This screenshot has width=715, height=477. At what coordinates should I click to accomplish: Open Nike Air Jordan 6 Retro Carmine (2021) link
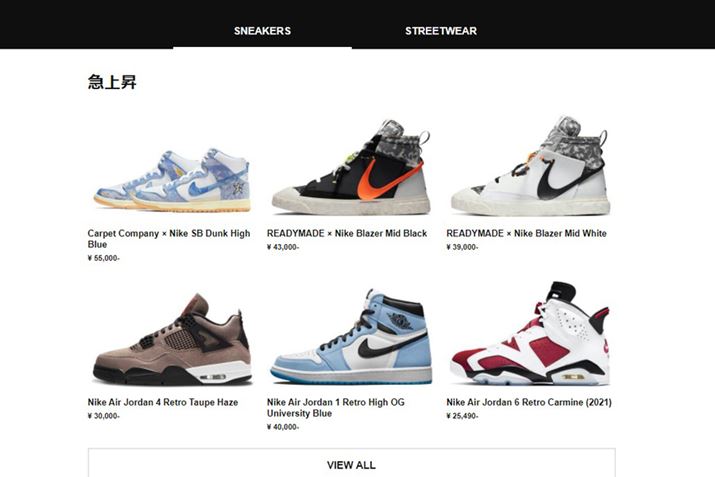(529, 402)
